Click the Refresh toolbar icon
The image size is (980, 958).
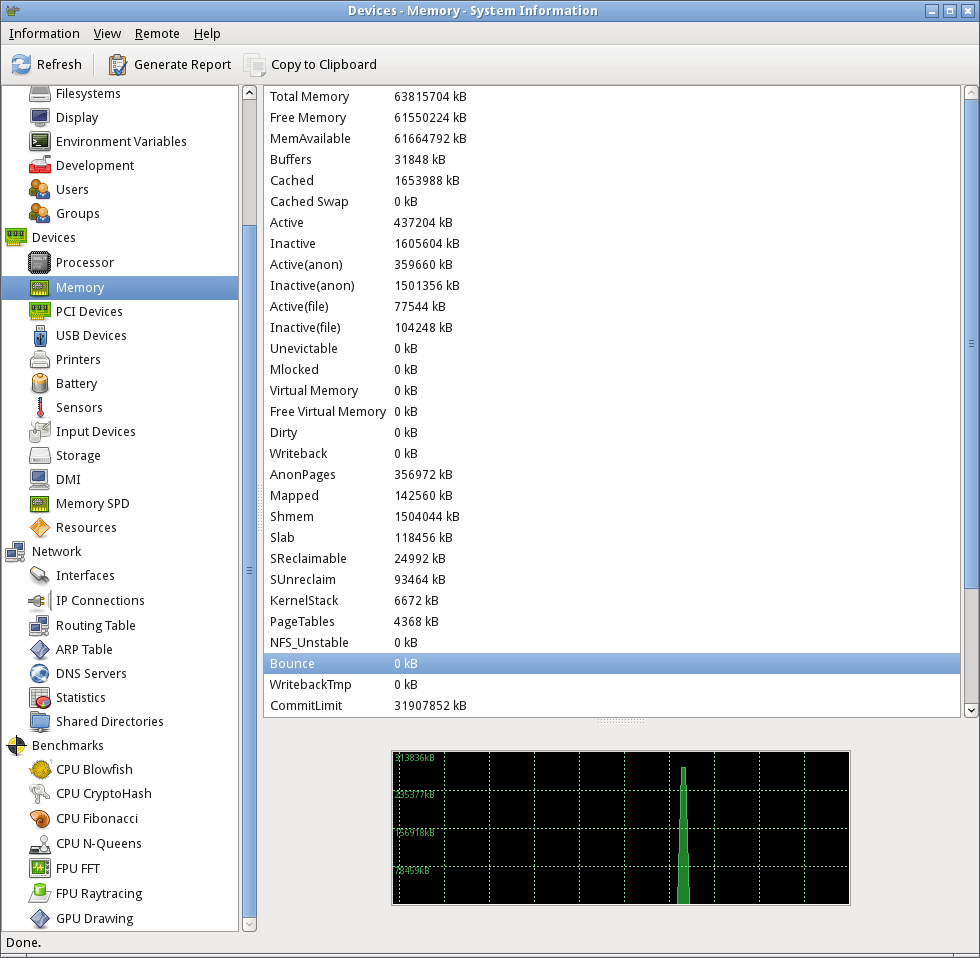(x=21, y=64)
